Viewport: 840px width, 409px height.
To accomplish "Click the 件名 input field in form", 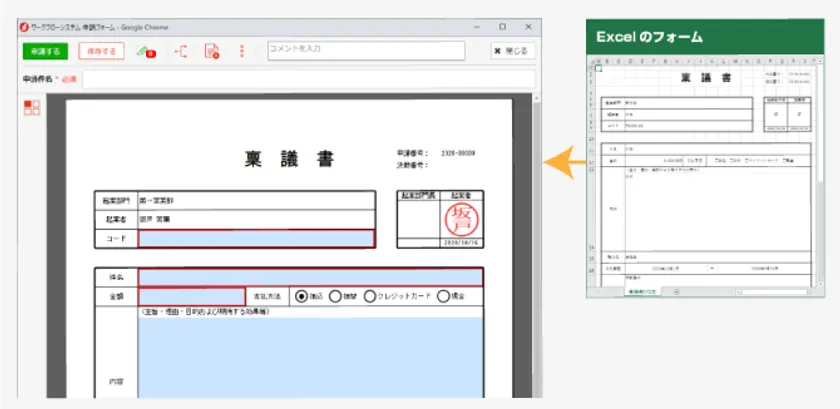I will [x=310, y=276].
